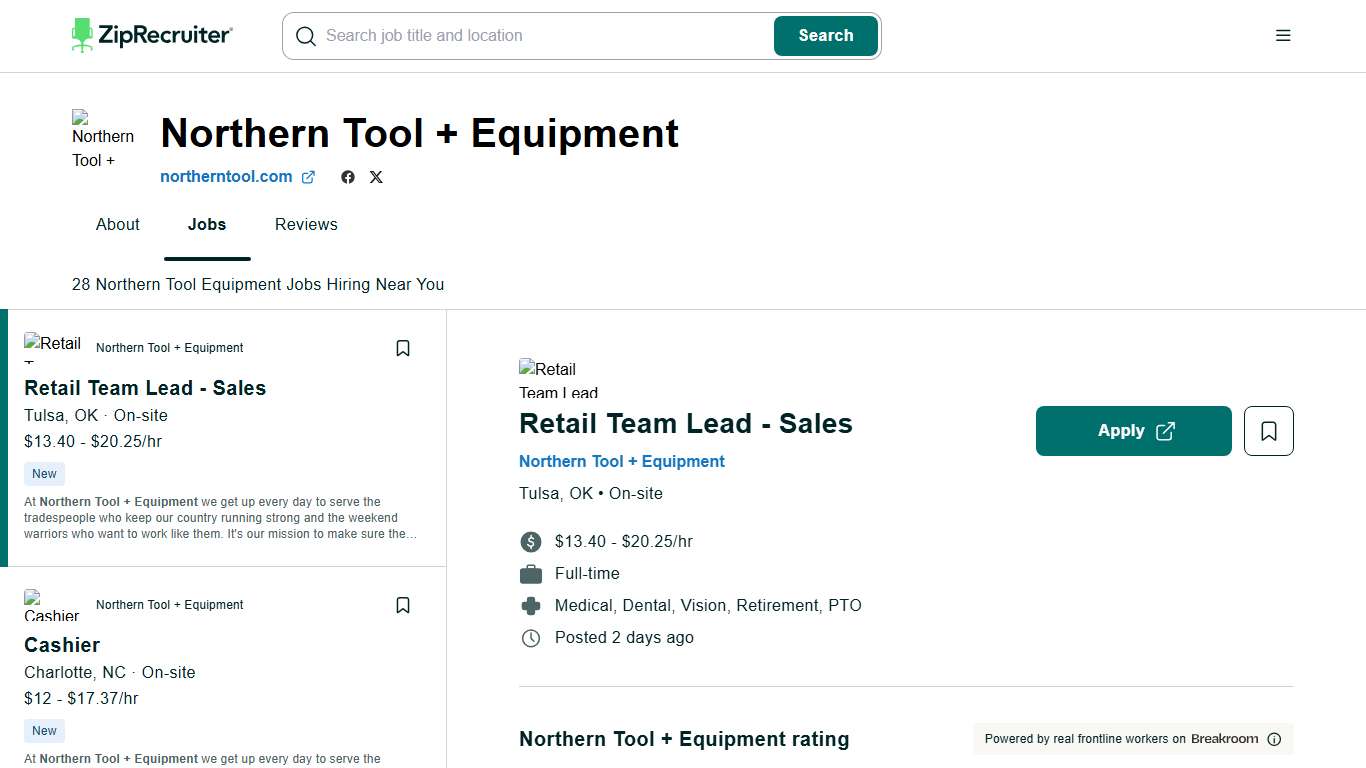
Task: Open the Reviews tab
Action: tap(306, 224)
